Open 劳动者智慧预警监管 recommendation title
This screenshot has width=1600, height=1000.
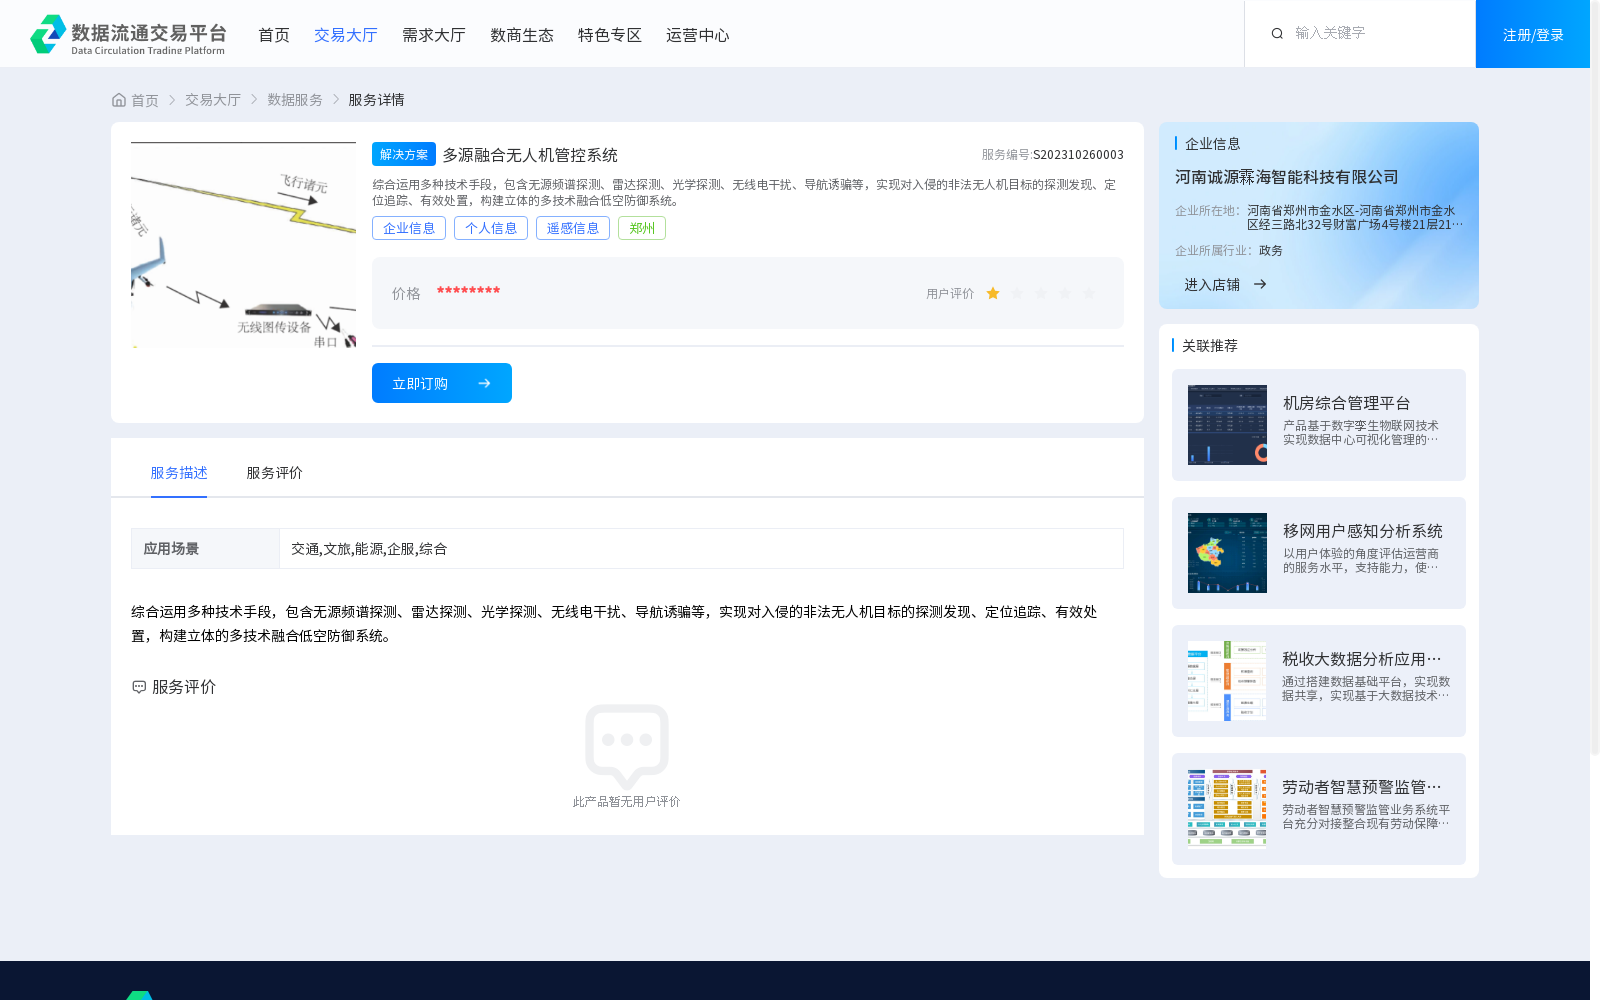[x=1362, y=787]
